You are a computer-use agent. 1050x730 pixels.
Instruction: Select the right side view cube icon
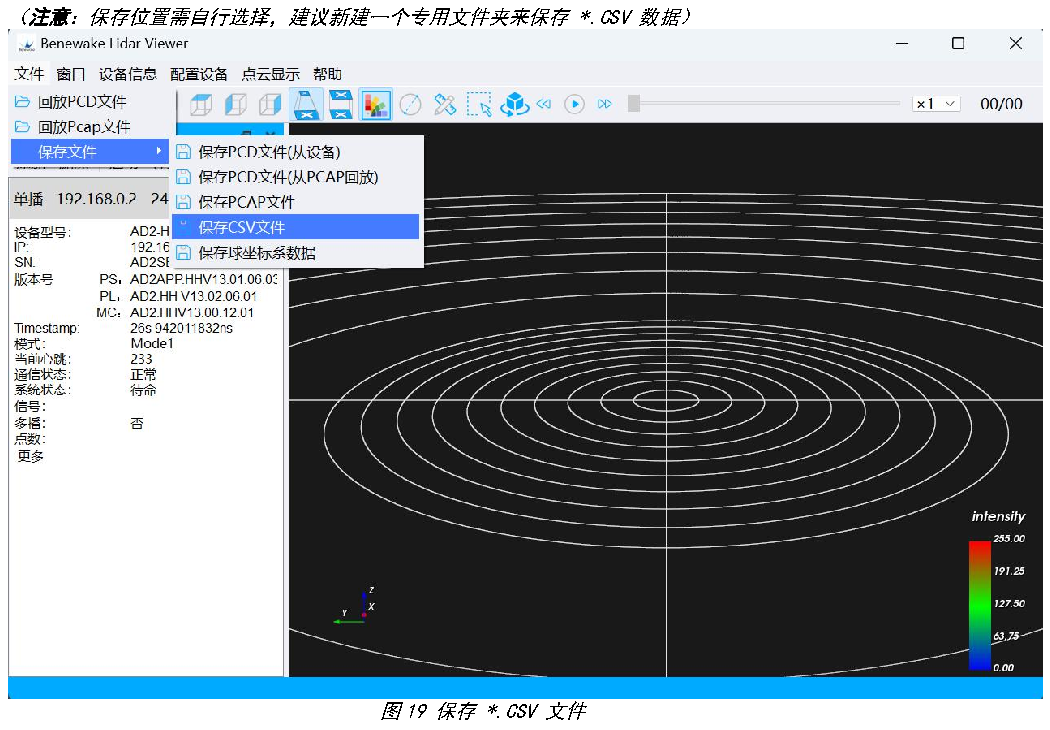pyautogui.click(x=270, y=104)
